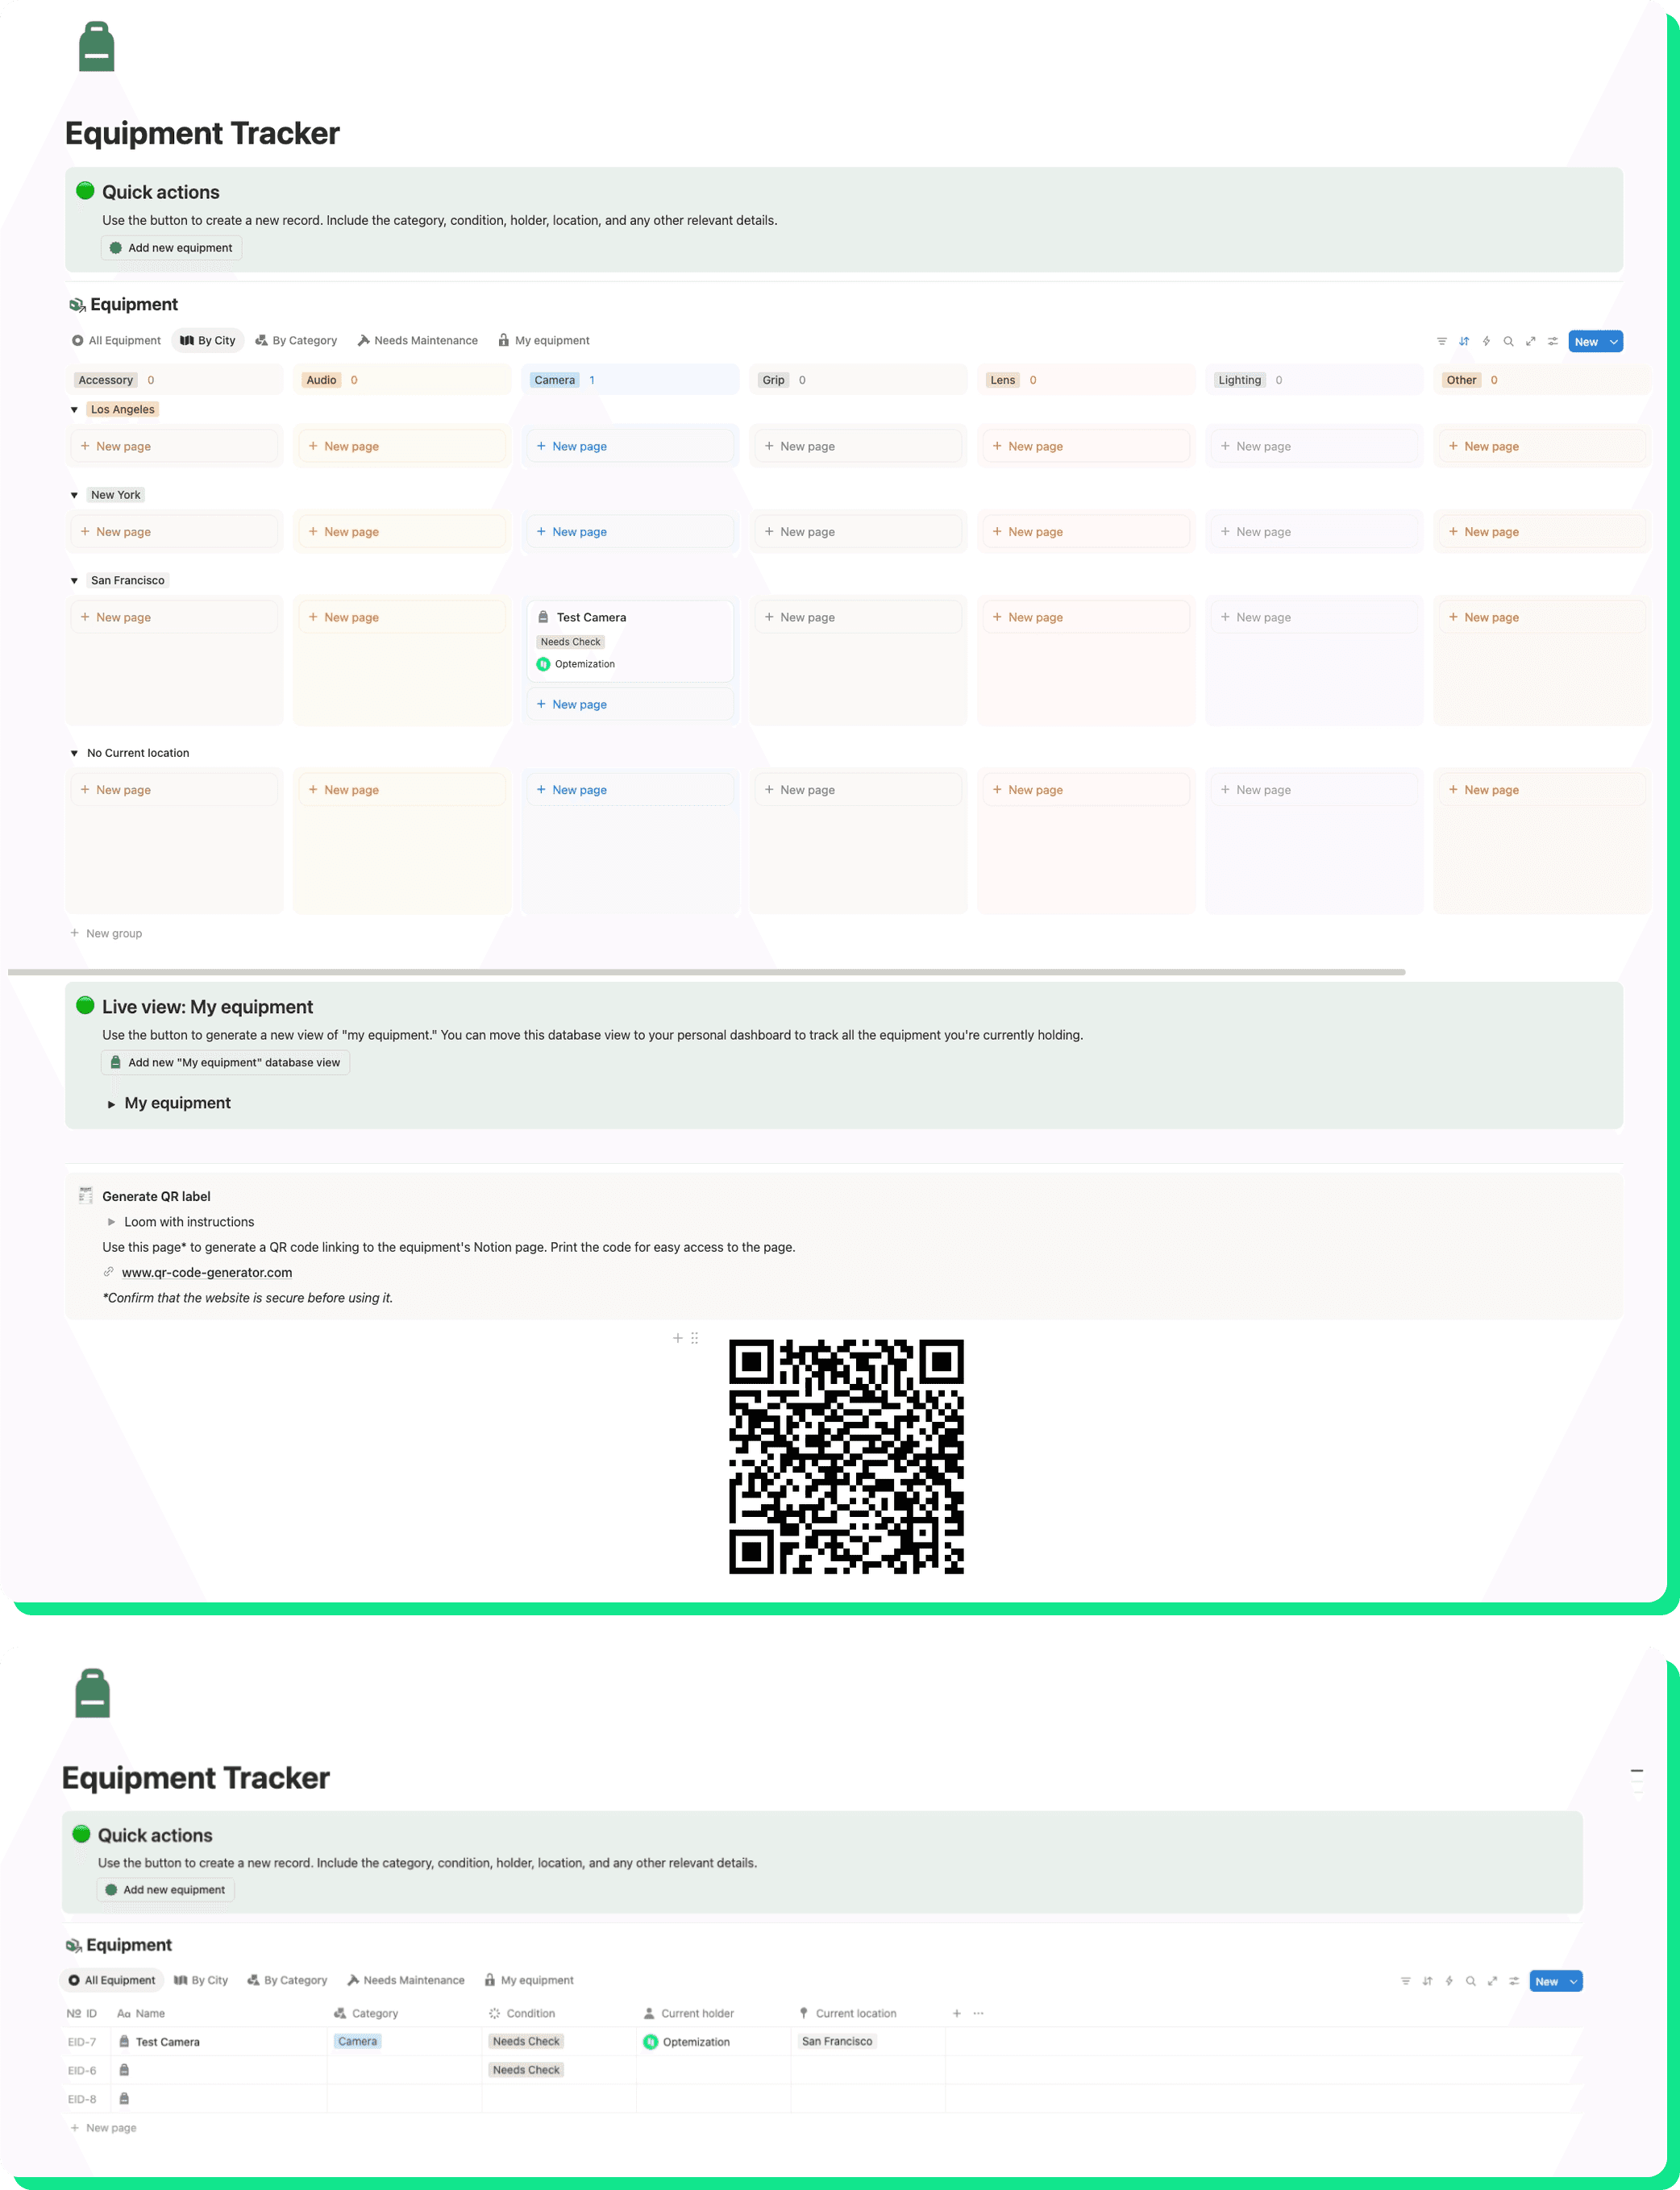Collapse the Los Angeles group
Screen dimensions: 1680x2190
tap(74, 410)
